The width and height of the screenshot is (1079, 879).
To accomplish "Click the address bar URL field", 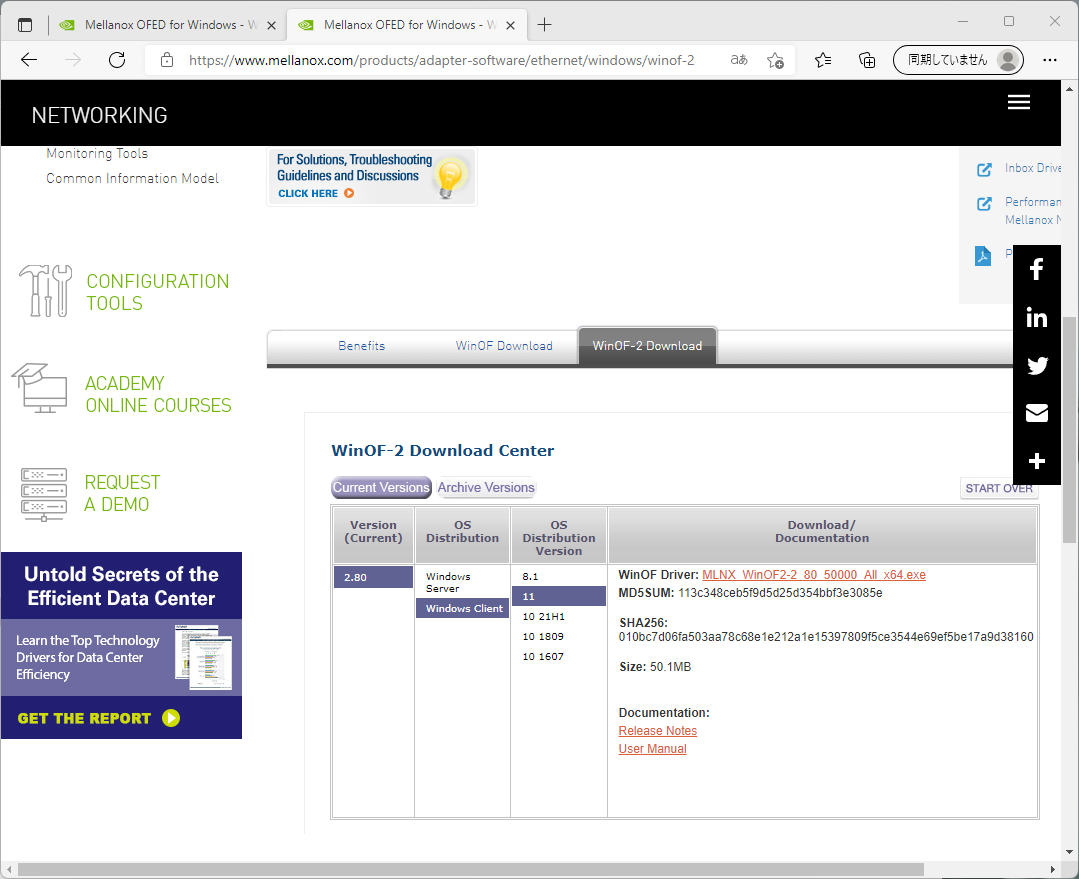I will 442,60.
